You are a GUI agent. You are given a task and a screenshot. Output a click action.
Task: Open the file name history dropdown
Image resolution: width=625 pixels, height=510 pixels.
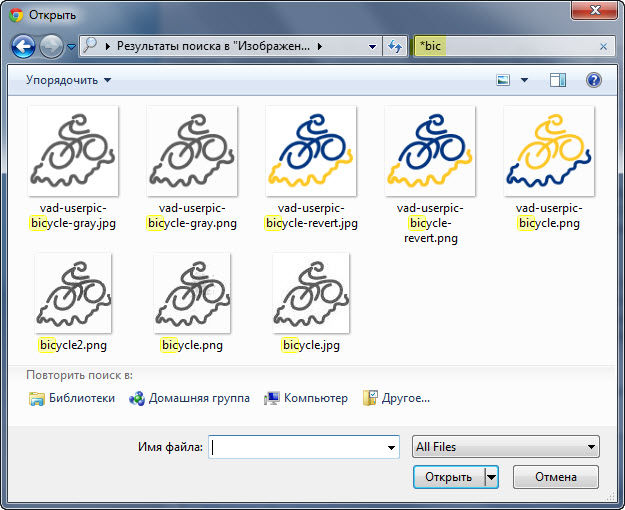391,447
